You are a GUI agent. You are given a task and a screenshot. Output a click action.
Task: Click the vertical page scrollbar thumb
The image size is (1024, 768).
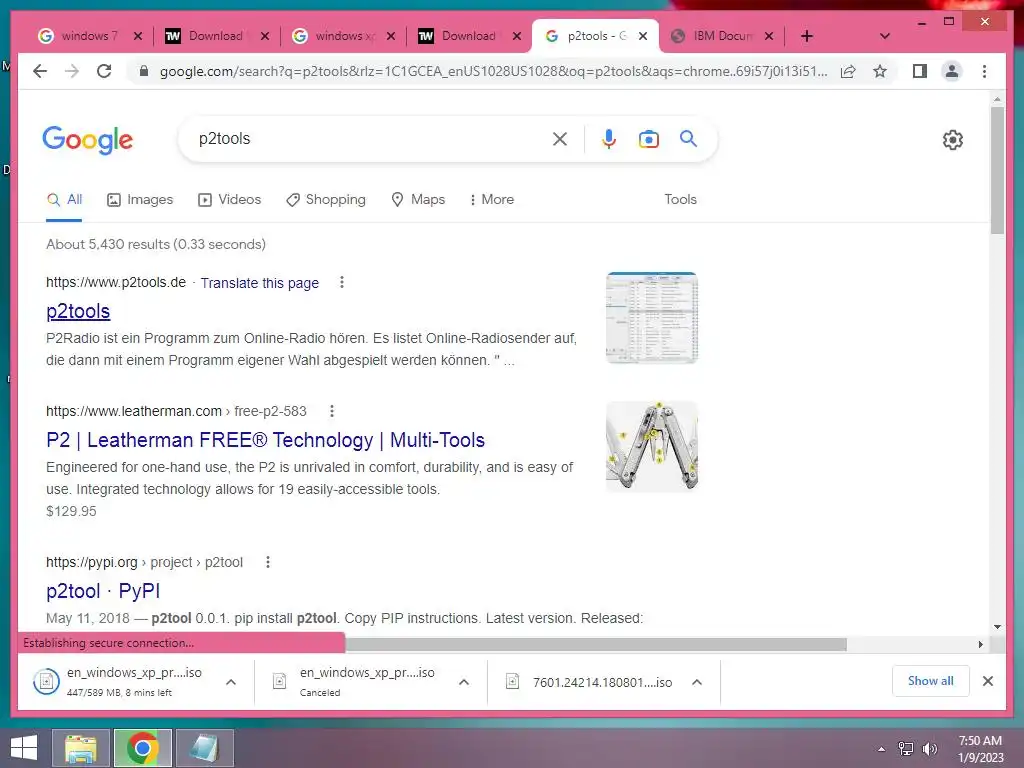click(997, 170)
